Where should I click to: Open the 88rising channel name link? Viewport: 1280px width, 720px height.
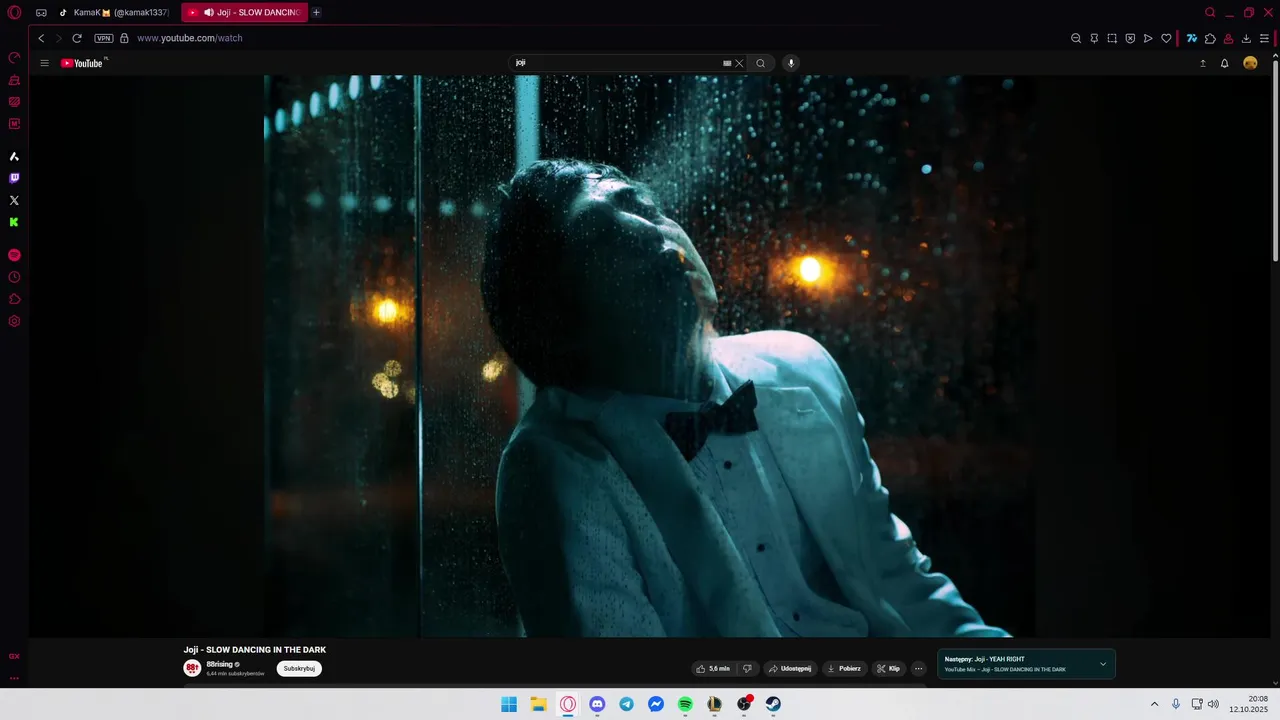[x=219, y=664]
